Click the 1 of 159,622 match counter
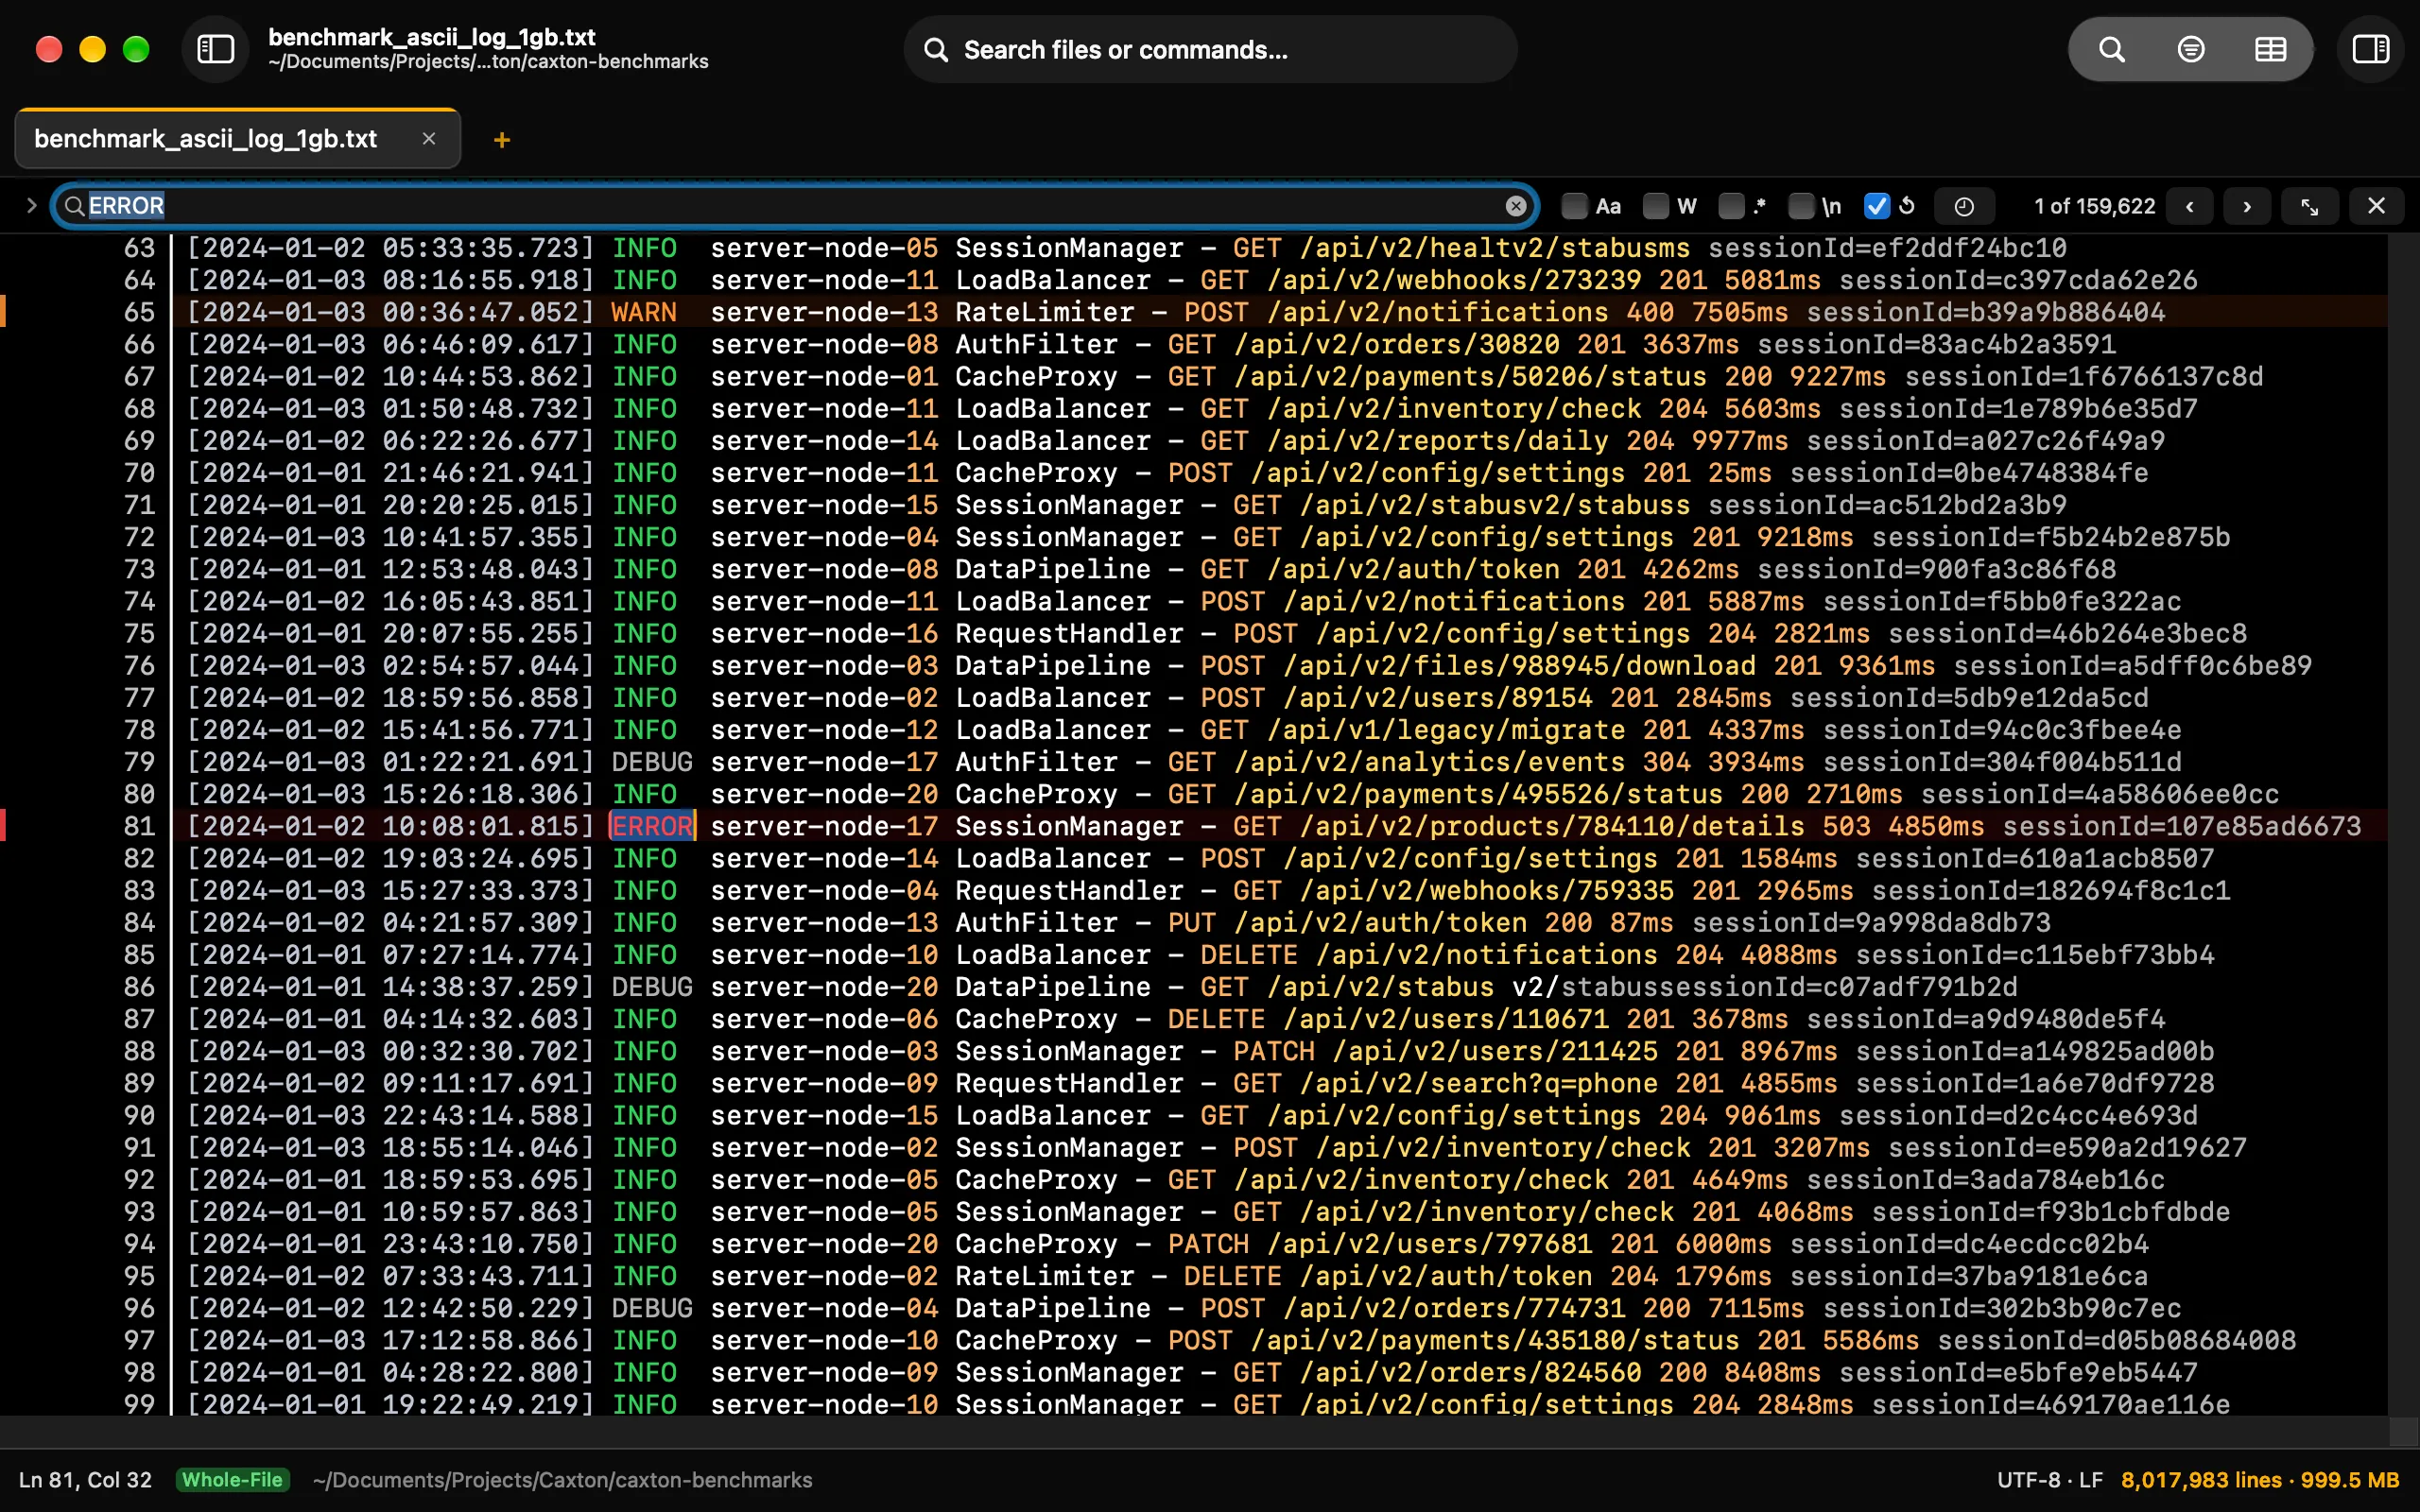Screen dimensions: 2420x1512 pos(2094,206)
